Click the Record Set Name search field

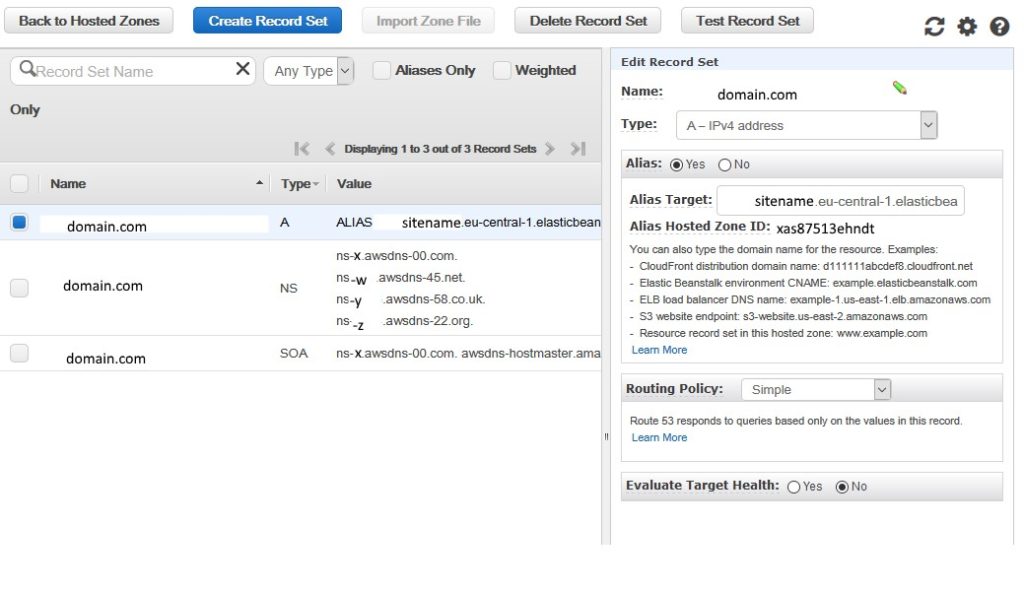(x=130, y=70)
